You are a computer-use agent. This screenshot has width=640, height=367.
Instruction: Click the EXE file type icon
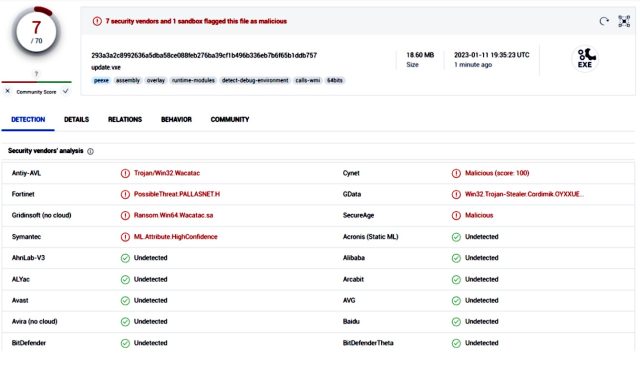[585, 58]
